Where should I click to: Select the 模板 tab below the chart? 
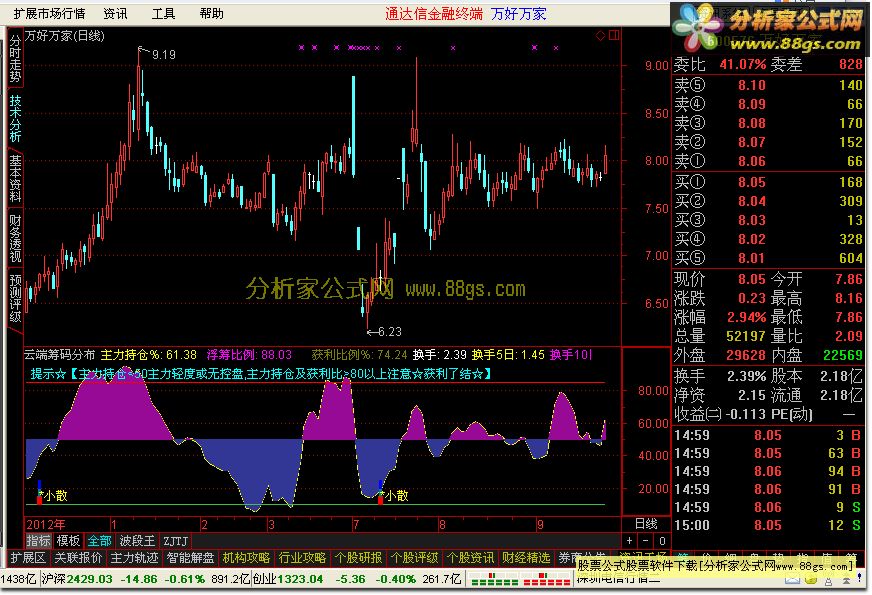[68, 541]
